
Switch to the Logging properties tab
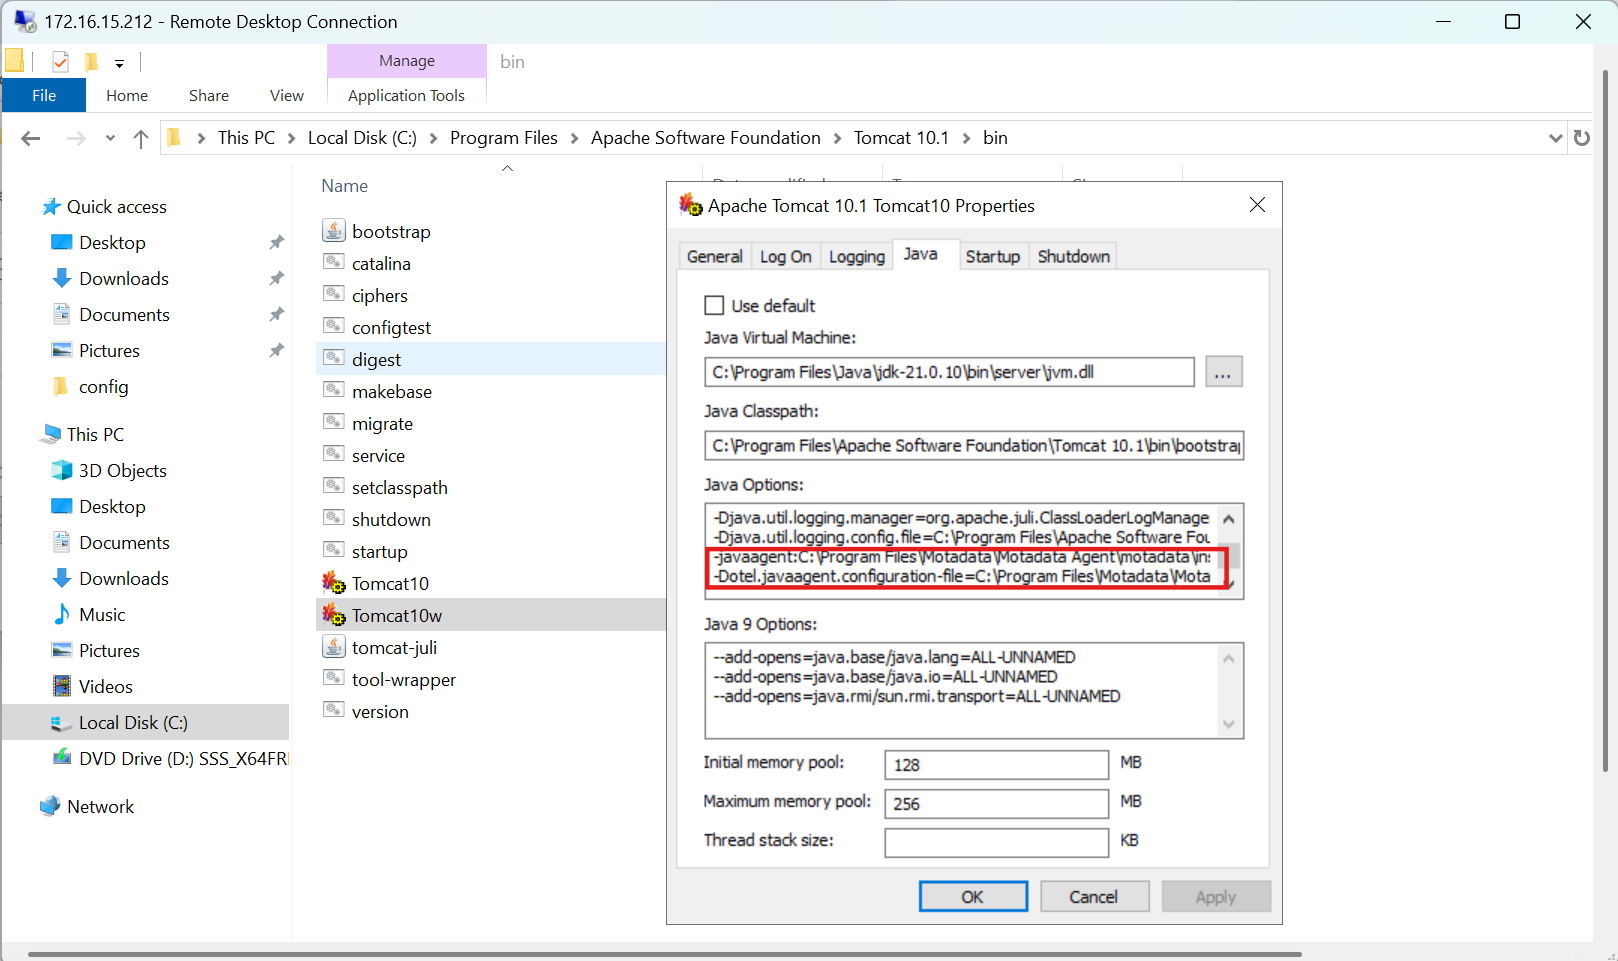point(857,256)
